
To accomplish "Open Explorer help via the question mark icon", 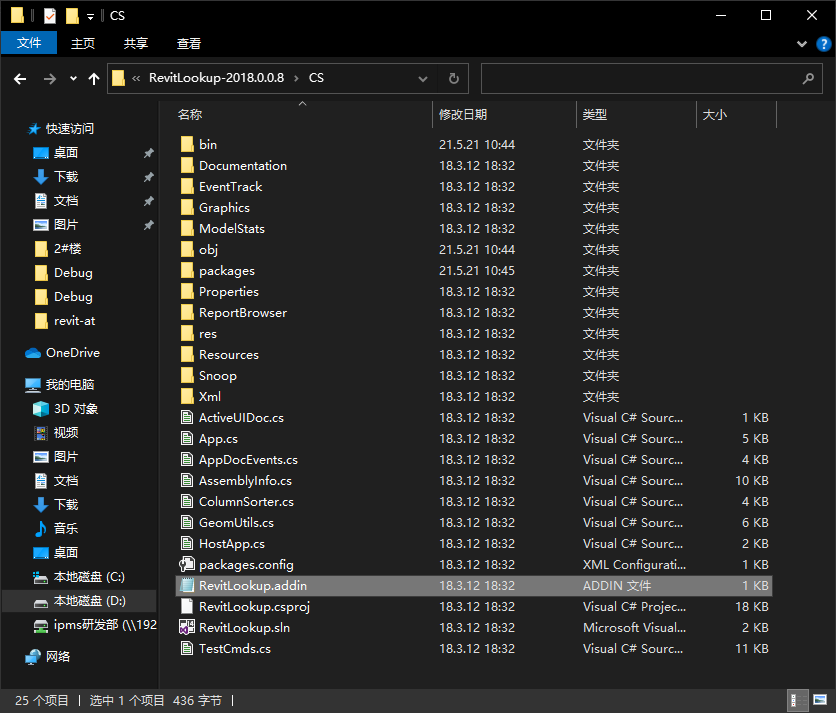I will pyautogui.click(x=823, y=44).
